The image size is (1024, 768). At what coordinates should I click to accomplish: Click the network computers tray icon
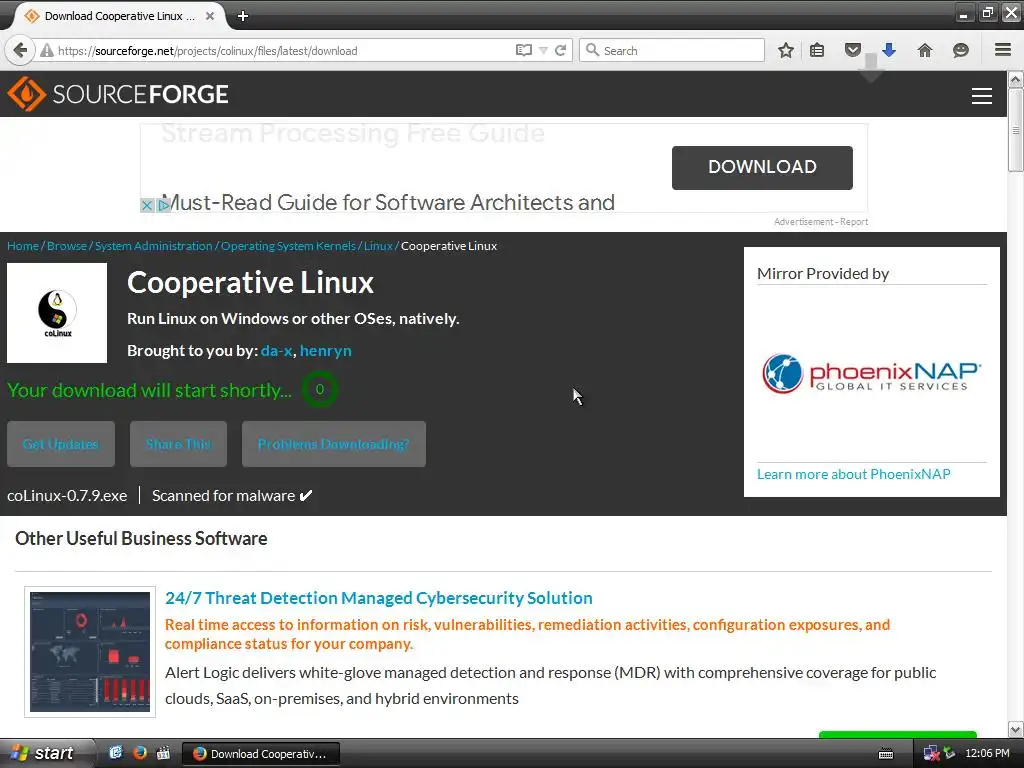931,754
